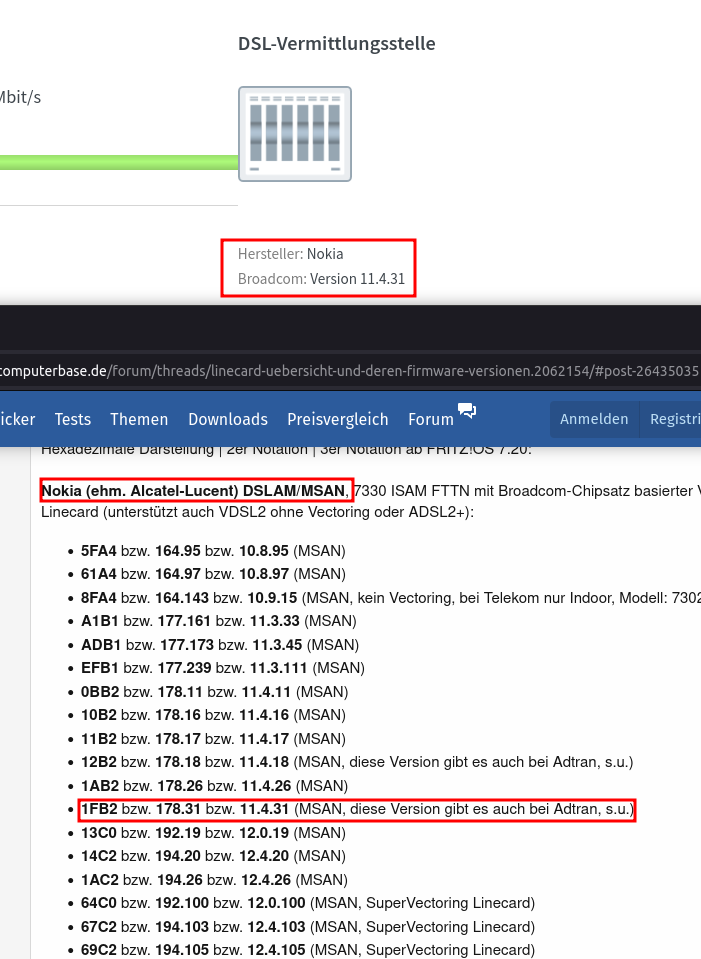
Task: Select the 67C2 bzw. 194.103 SuperVectoring entry
Action: pyautogui.click(x=308, y=927)
